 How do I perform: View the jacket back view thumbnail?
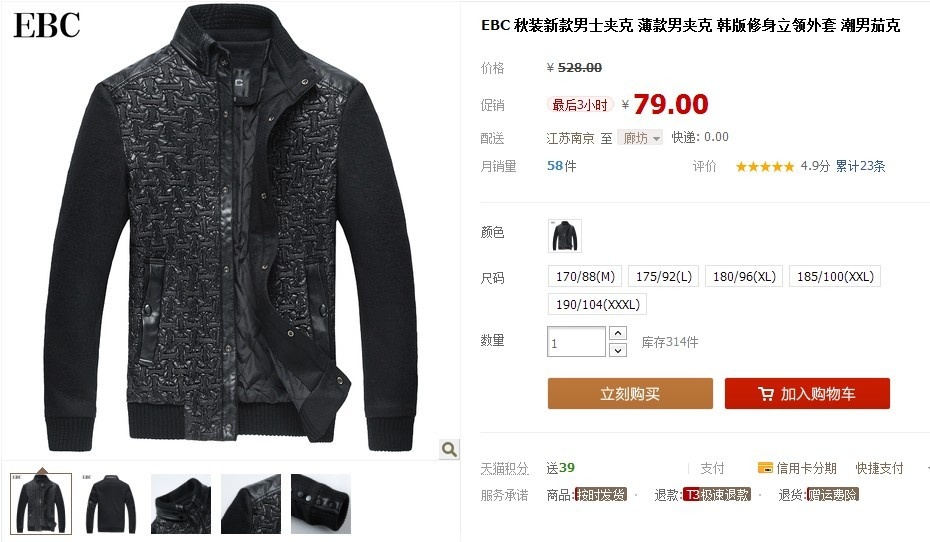coord(111,504)
